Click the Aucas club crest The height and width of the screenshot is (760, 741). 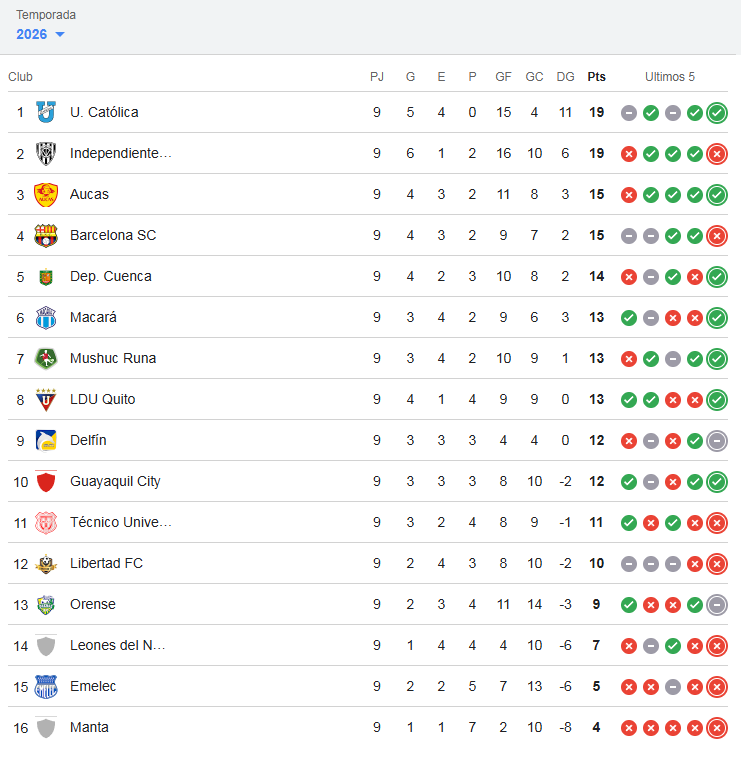[46, 194]
